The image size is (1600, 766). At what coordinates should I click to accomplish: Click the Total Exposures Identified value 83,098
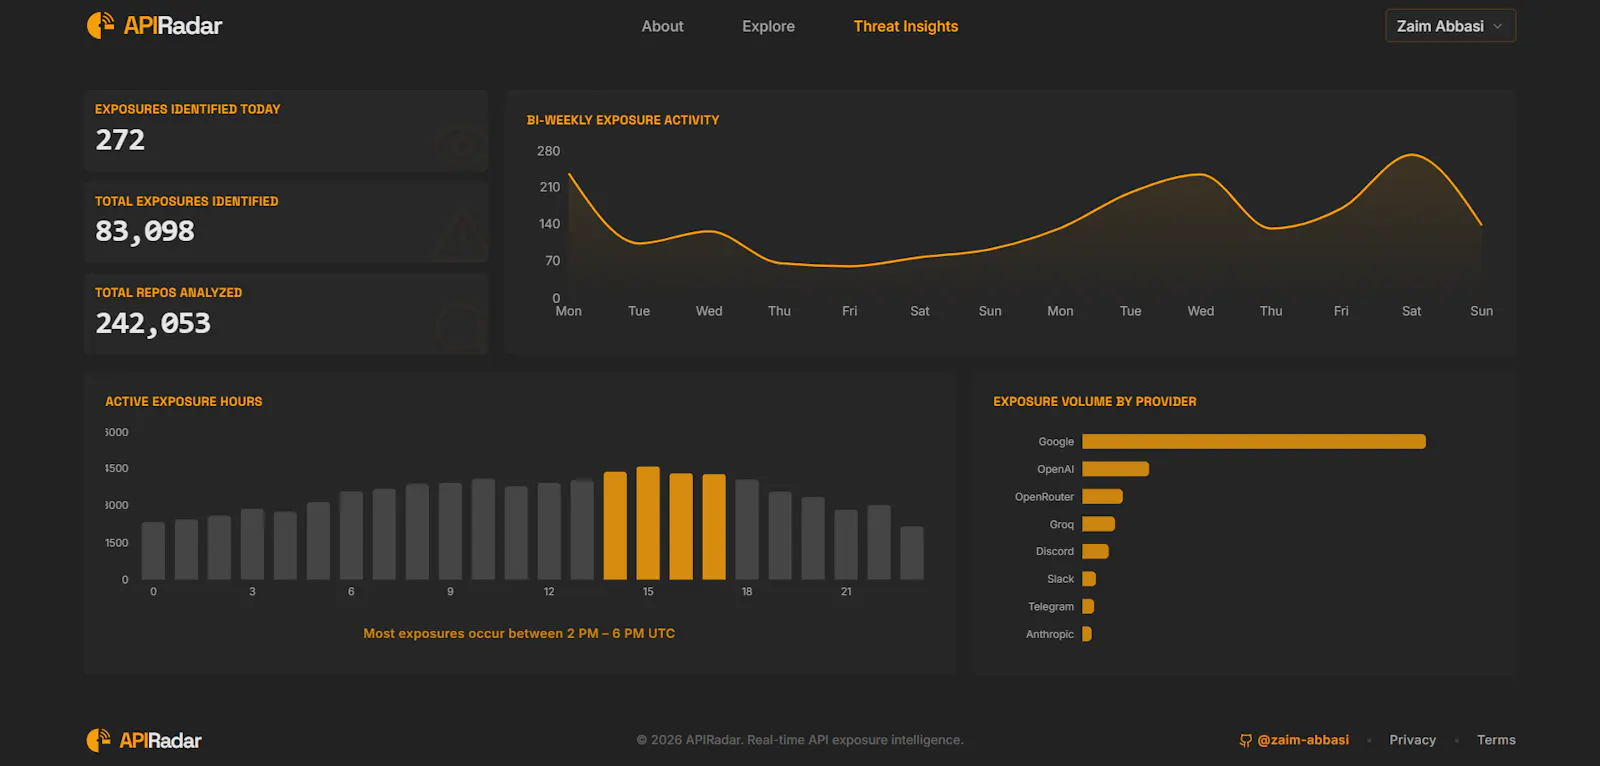click(x=145, y=231)
